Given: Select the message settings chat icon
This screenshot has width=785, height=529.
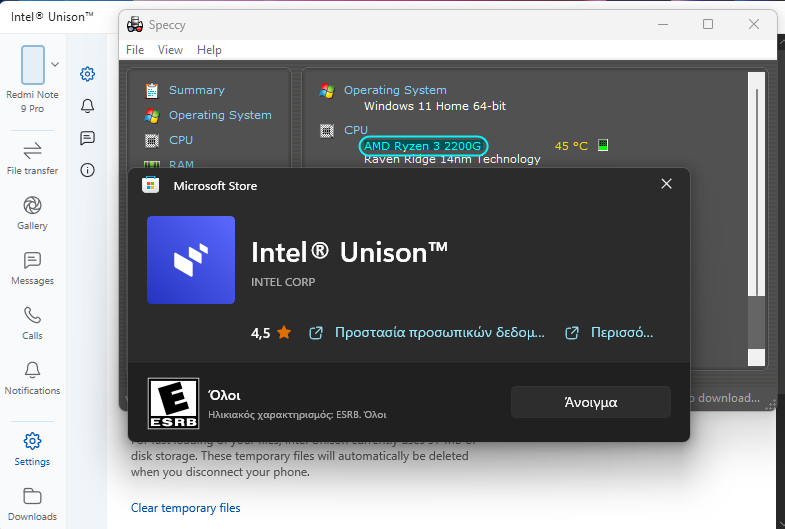Looking at the screenshot, I should [88, 138].
